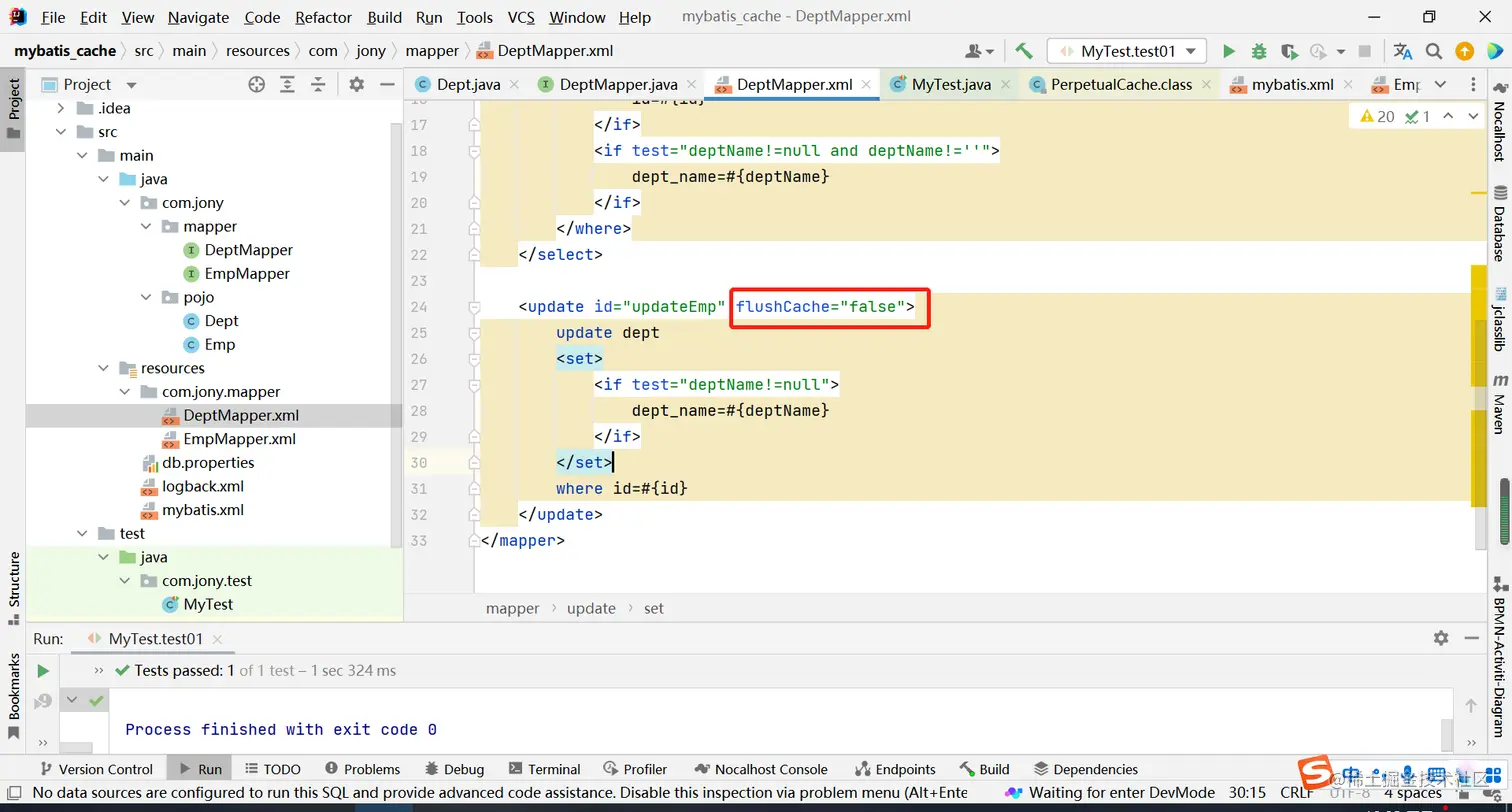Switch to the mybatis.xml editor tab
This screenshot has height=812, width=1512.
coord(1293,85)
